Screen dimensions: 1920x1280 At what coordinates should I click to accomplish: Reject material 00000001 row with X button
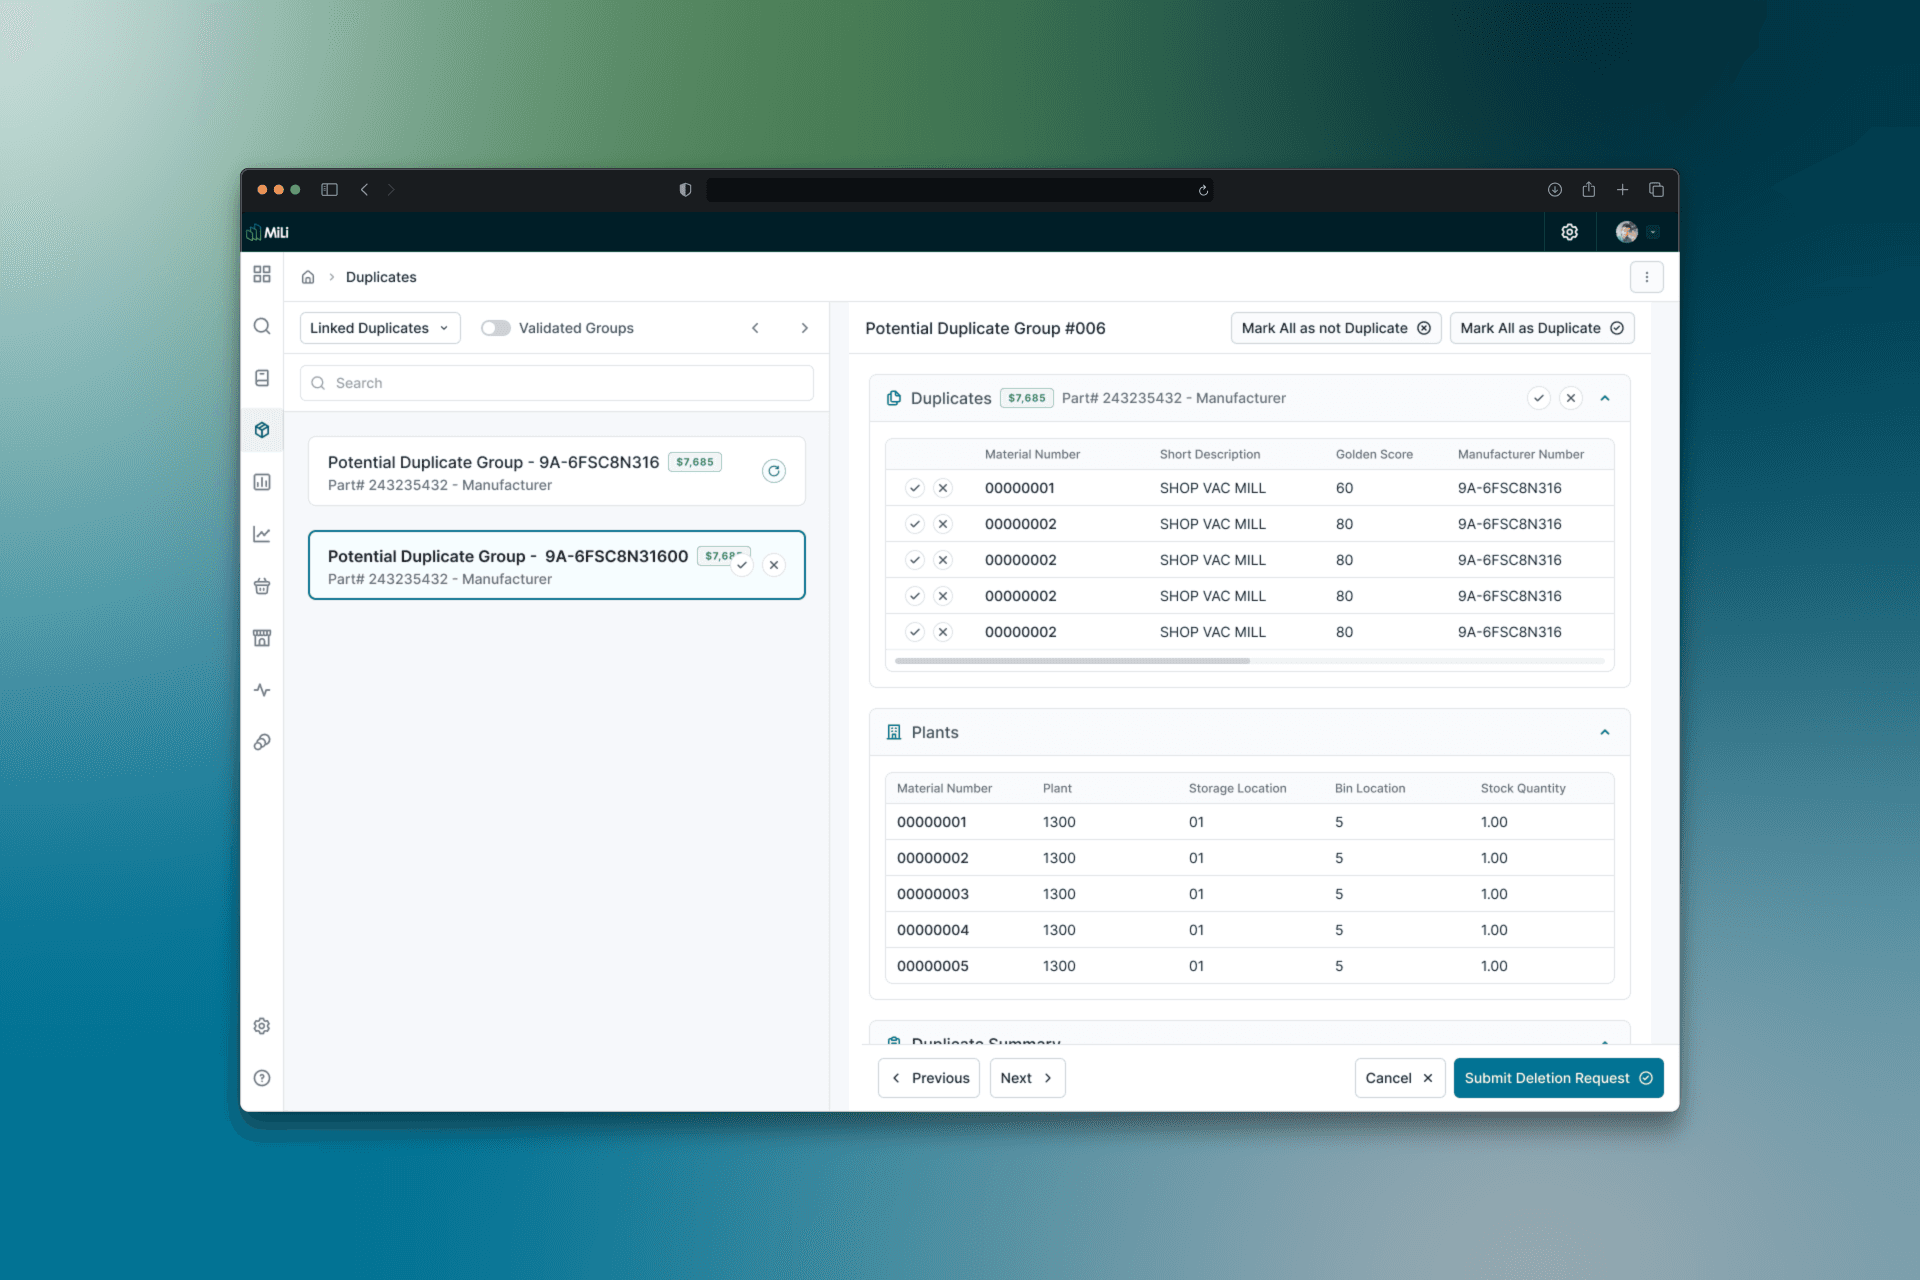[942, 488]
